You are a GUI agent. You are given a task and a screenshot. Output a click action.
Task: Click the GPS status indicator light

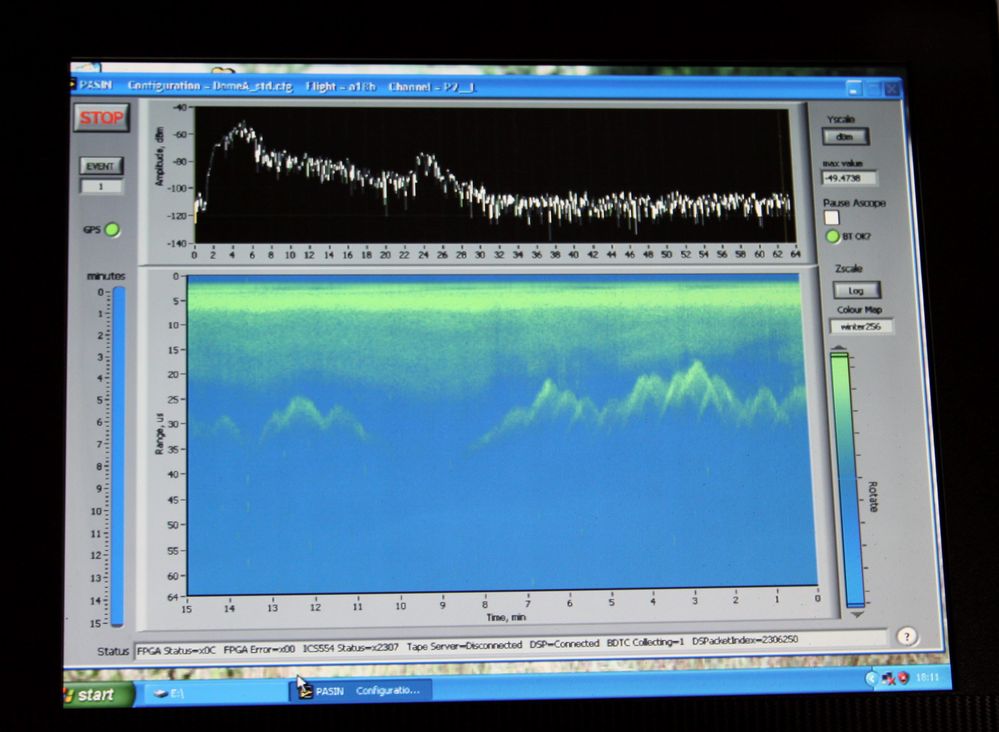pos(112,230)
